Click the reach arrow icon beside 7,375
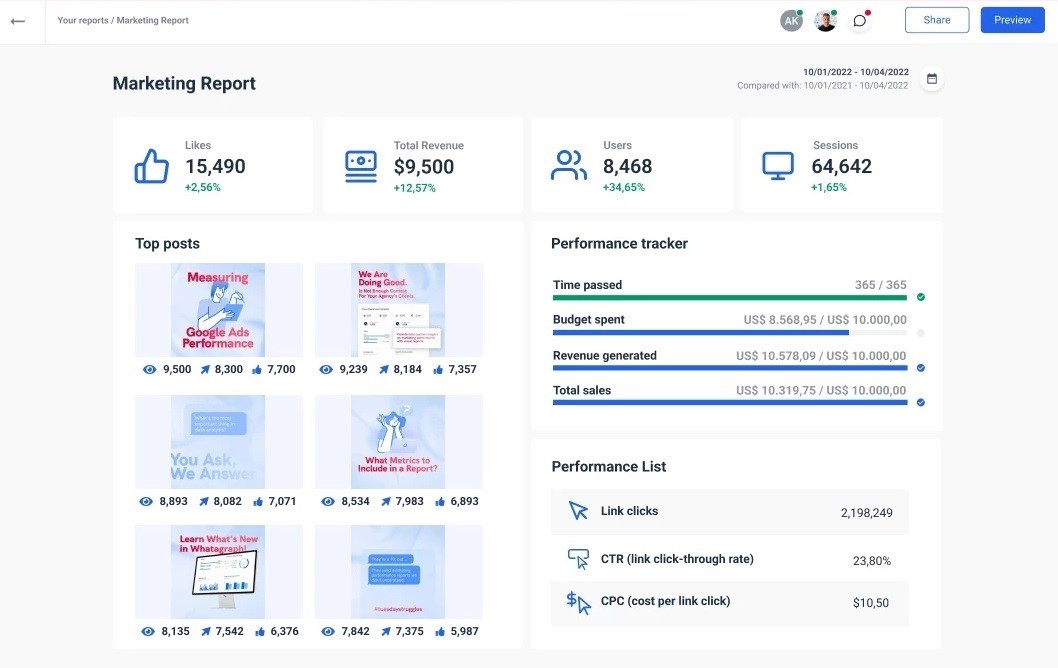Screen dimensions: 1058x668 click(x=386, y=632)
